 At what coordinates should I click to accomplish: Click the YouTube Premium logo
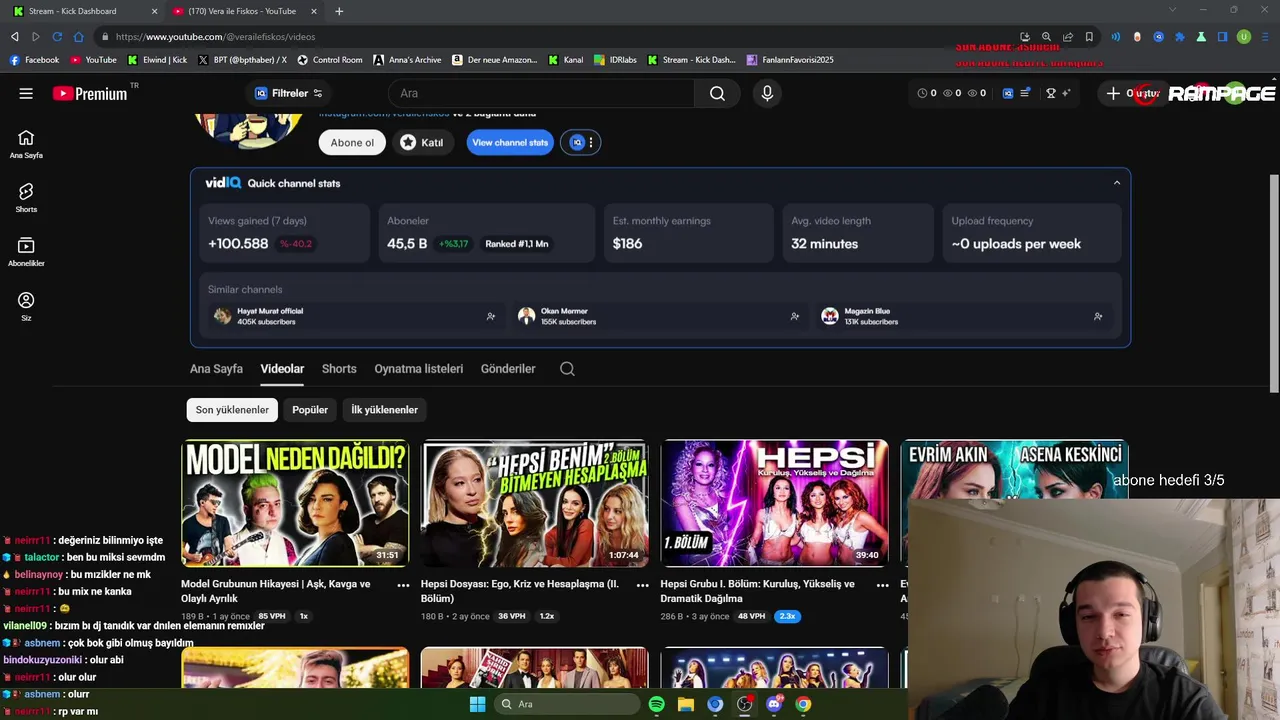click(x=90, y=93)
